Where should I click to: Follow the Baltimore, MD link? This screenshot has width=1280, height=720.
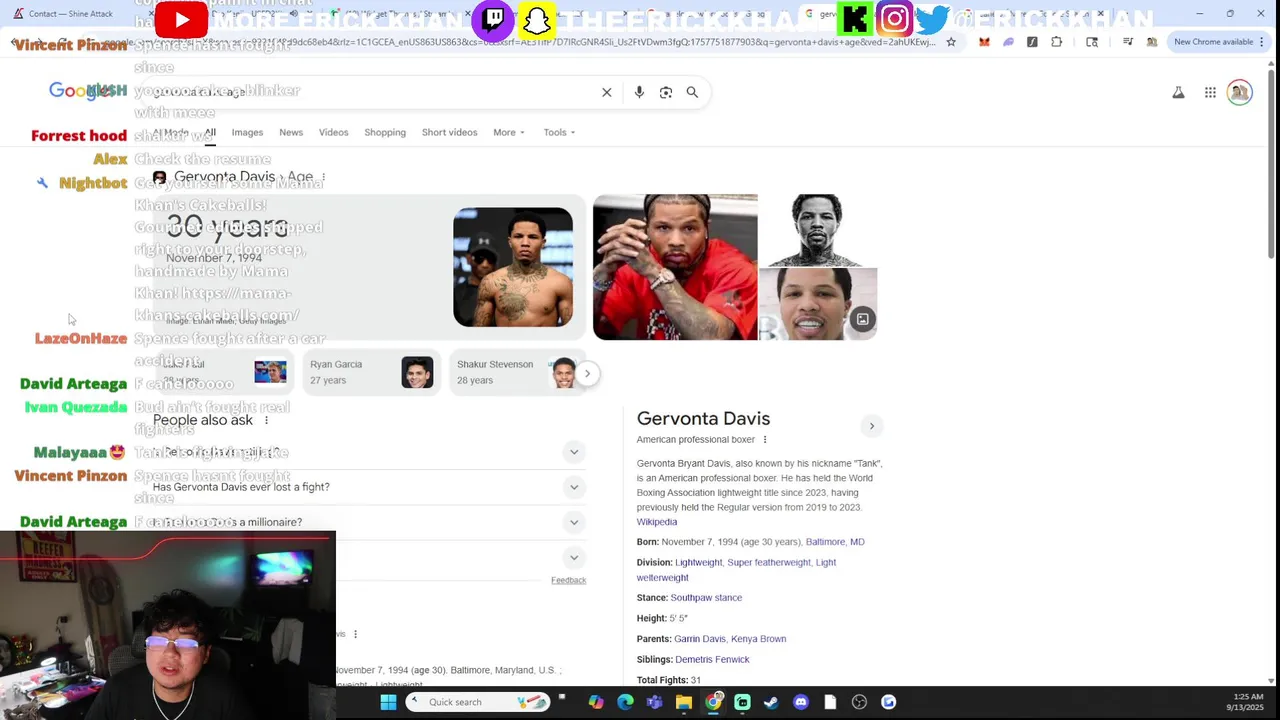835,542
